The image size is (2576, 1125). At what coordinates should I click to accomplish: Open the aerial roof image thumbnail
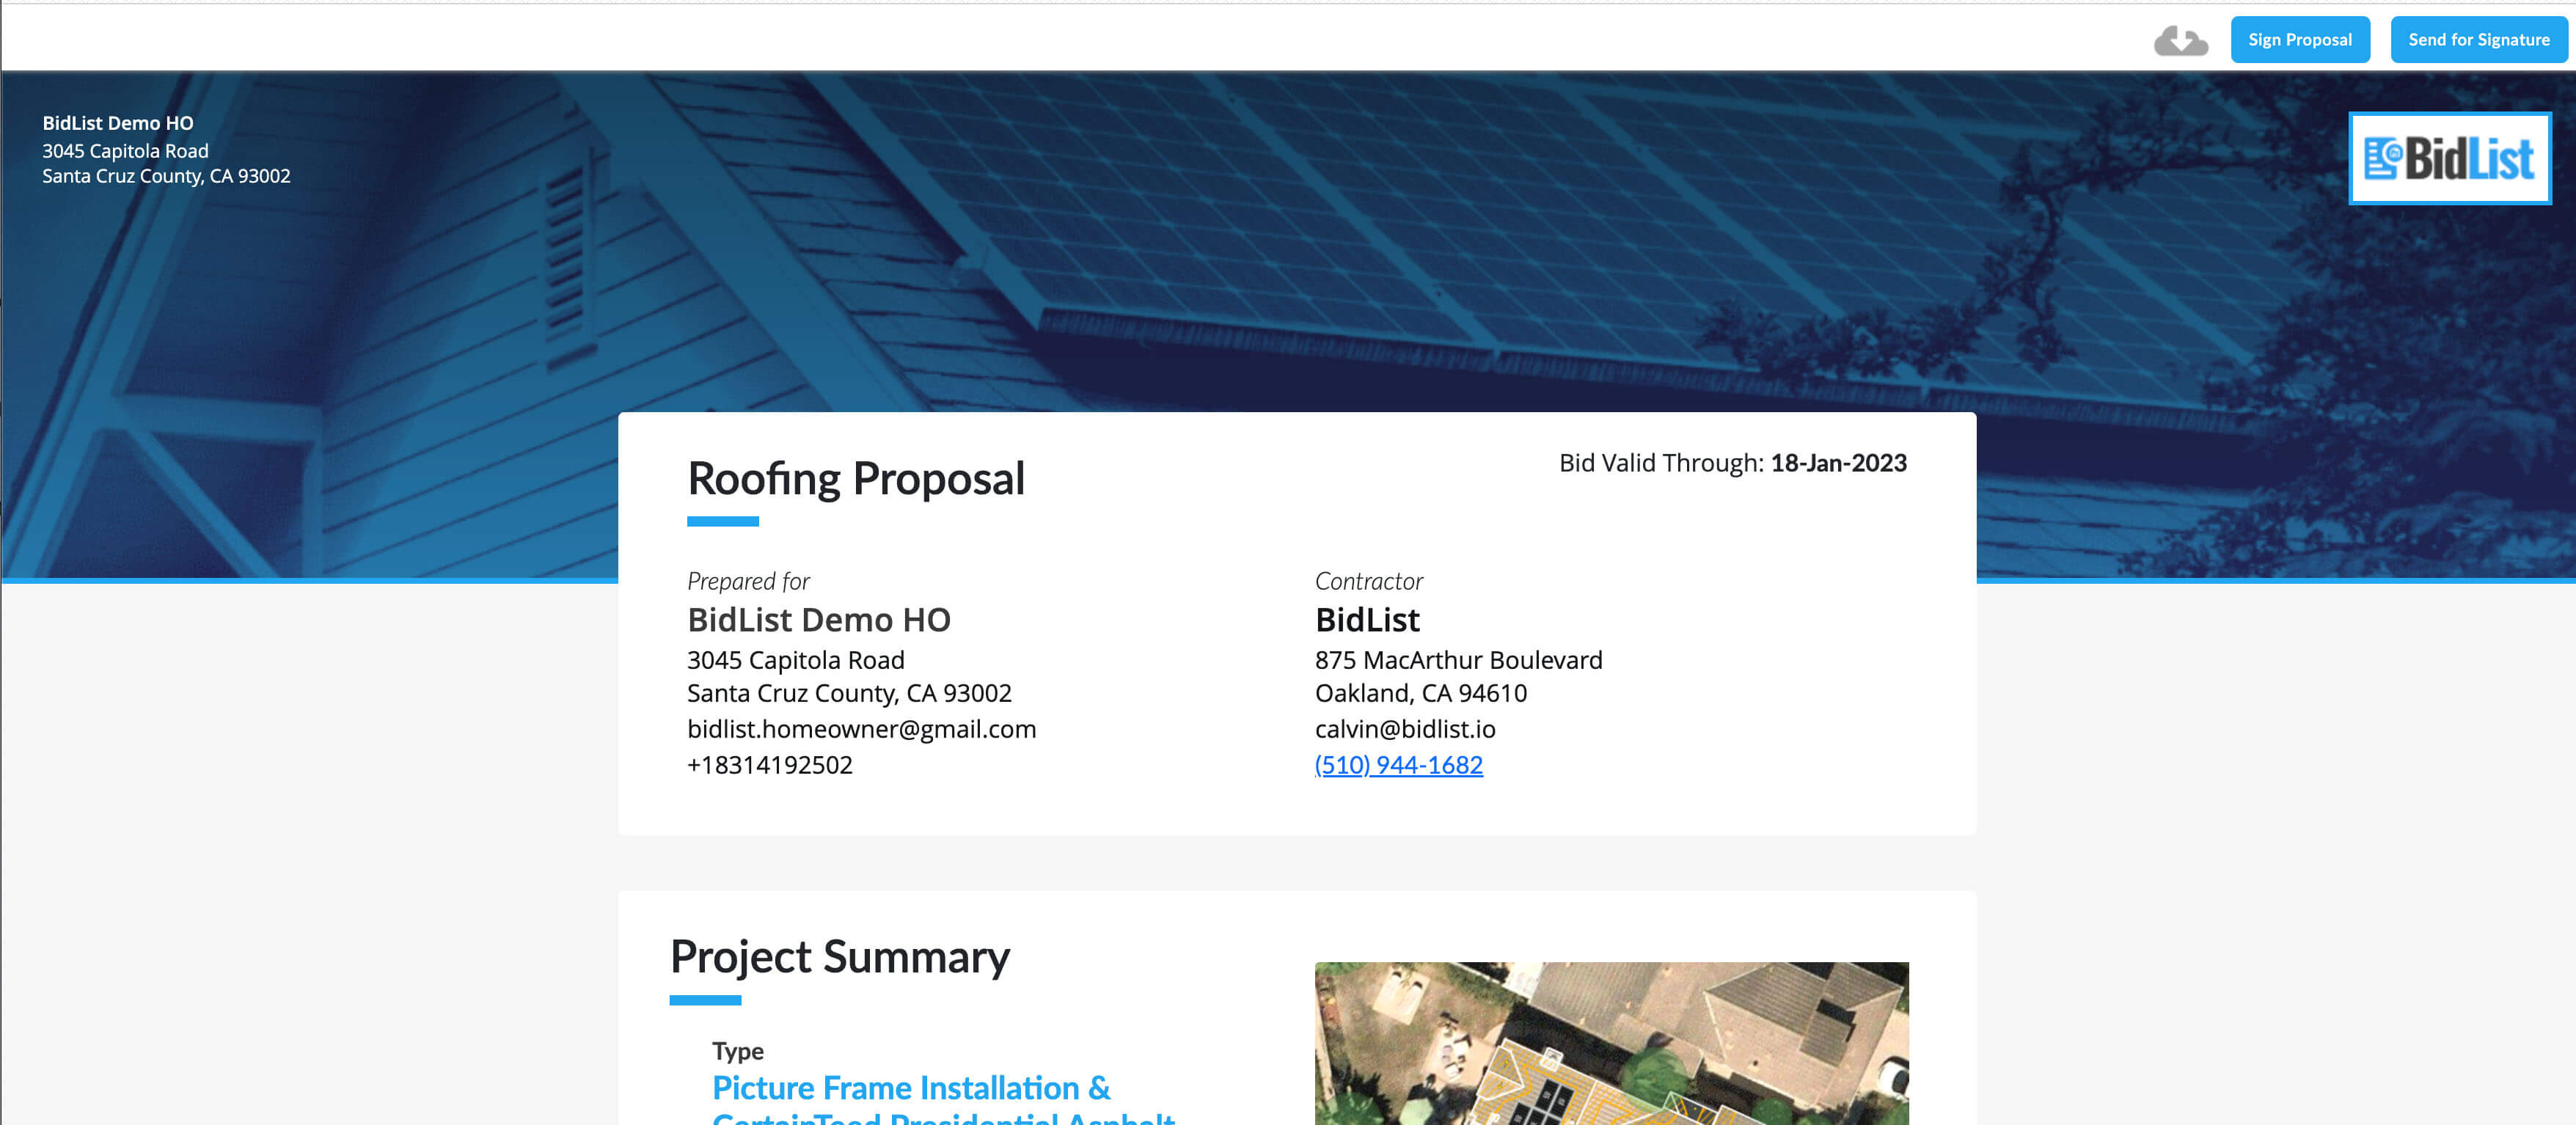click(1610, 1042)
